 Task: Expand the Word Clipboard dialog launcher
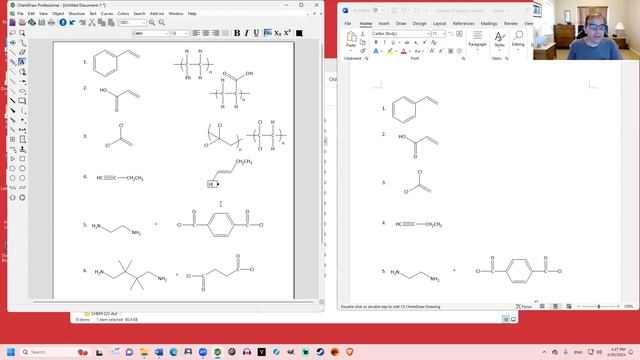tap(367, 59)
